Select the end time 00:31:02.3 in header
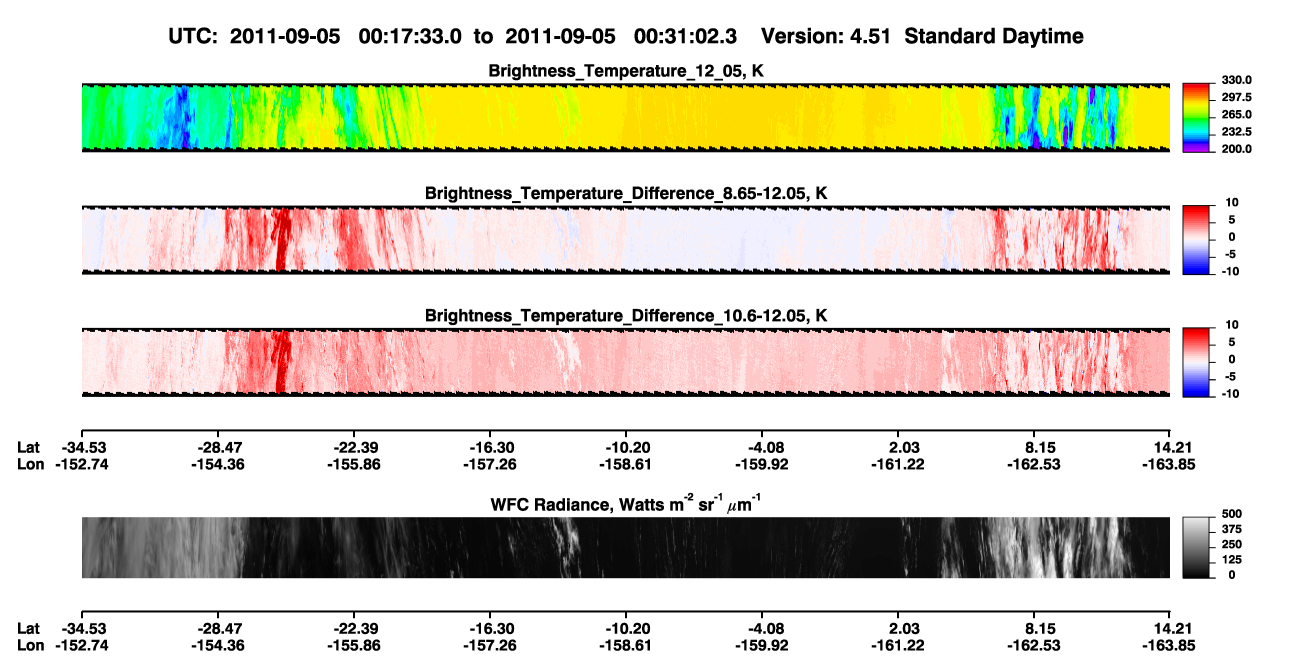This screenshot has width=1300, height=667. tap(686, 36)
